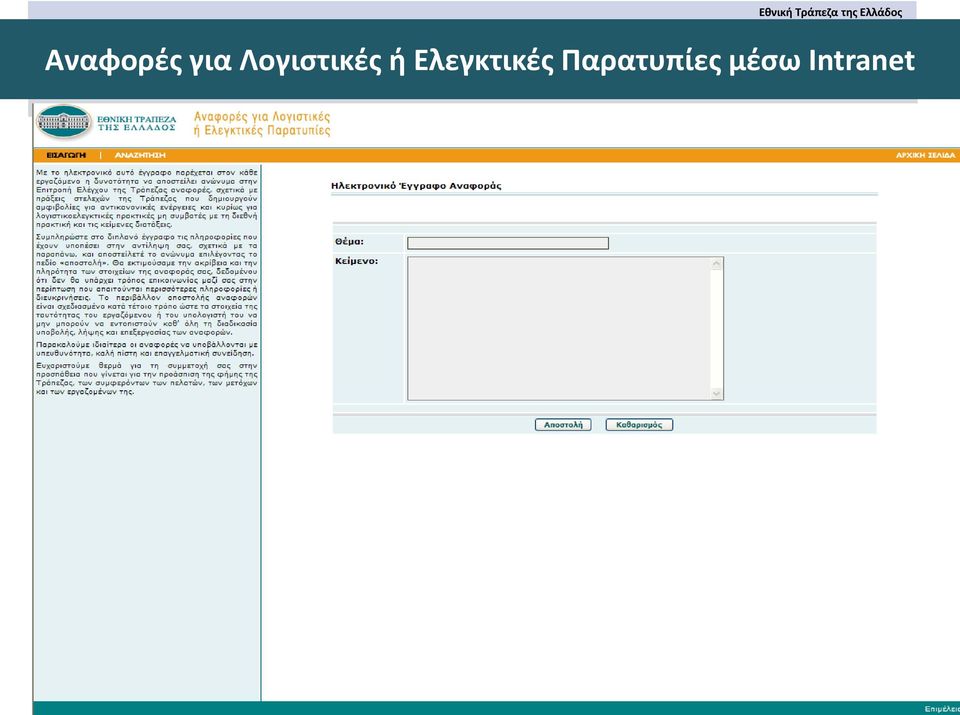Image resolution: width=960 pixels, height=715 pixels.
Task: Click the Θέμα: field label
Action: [x=349, y=242]
